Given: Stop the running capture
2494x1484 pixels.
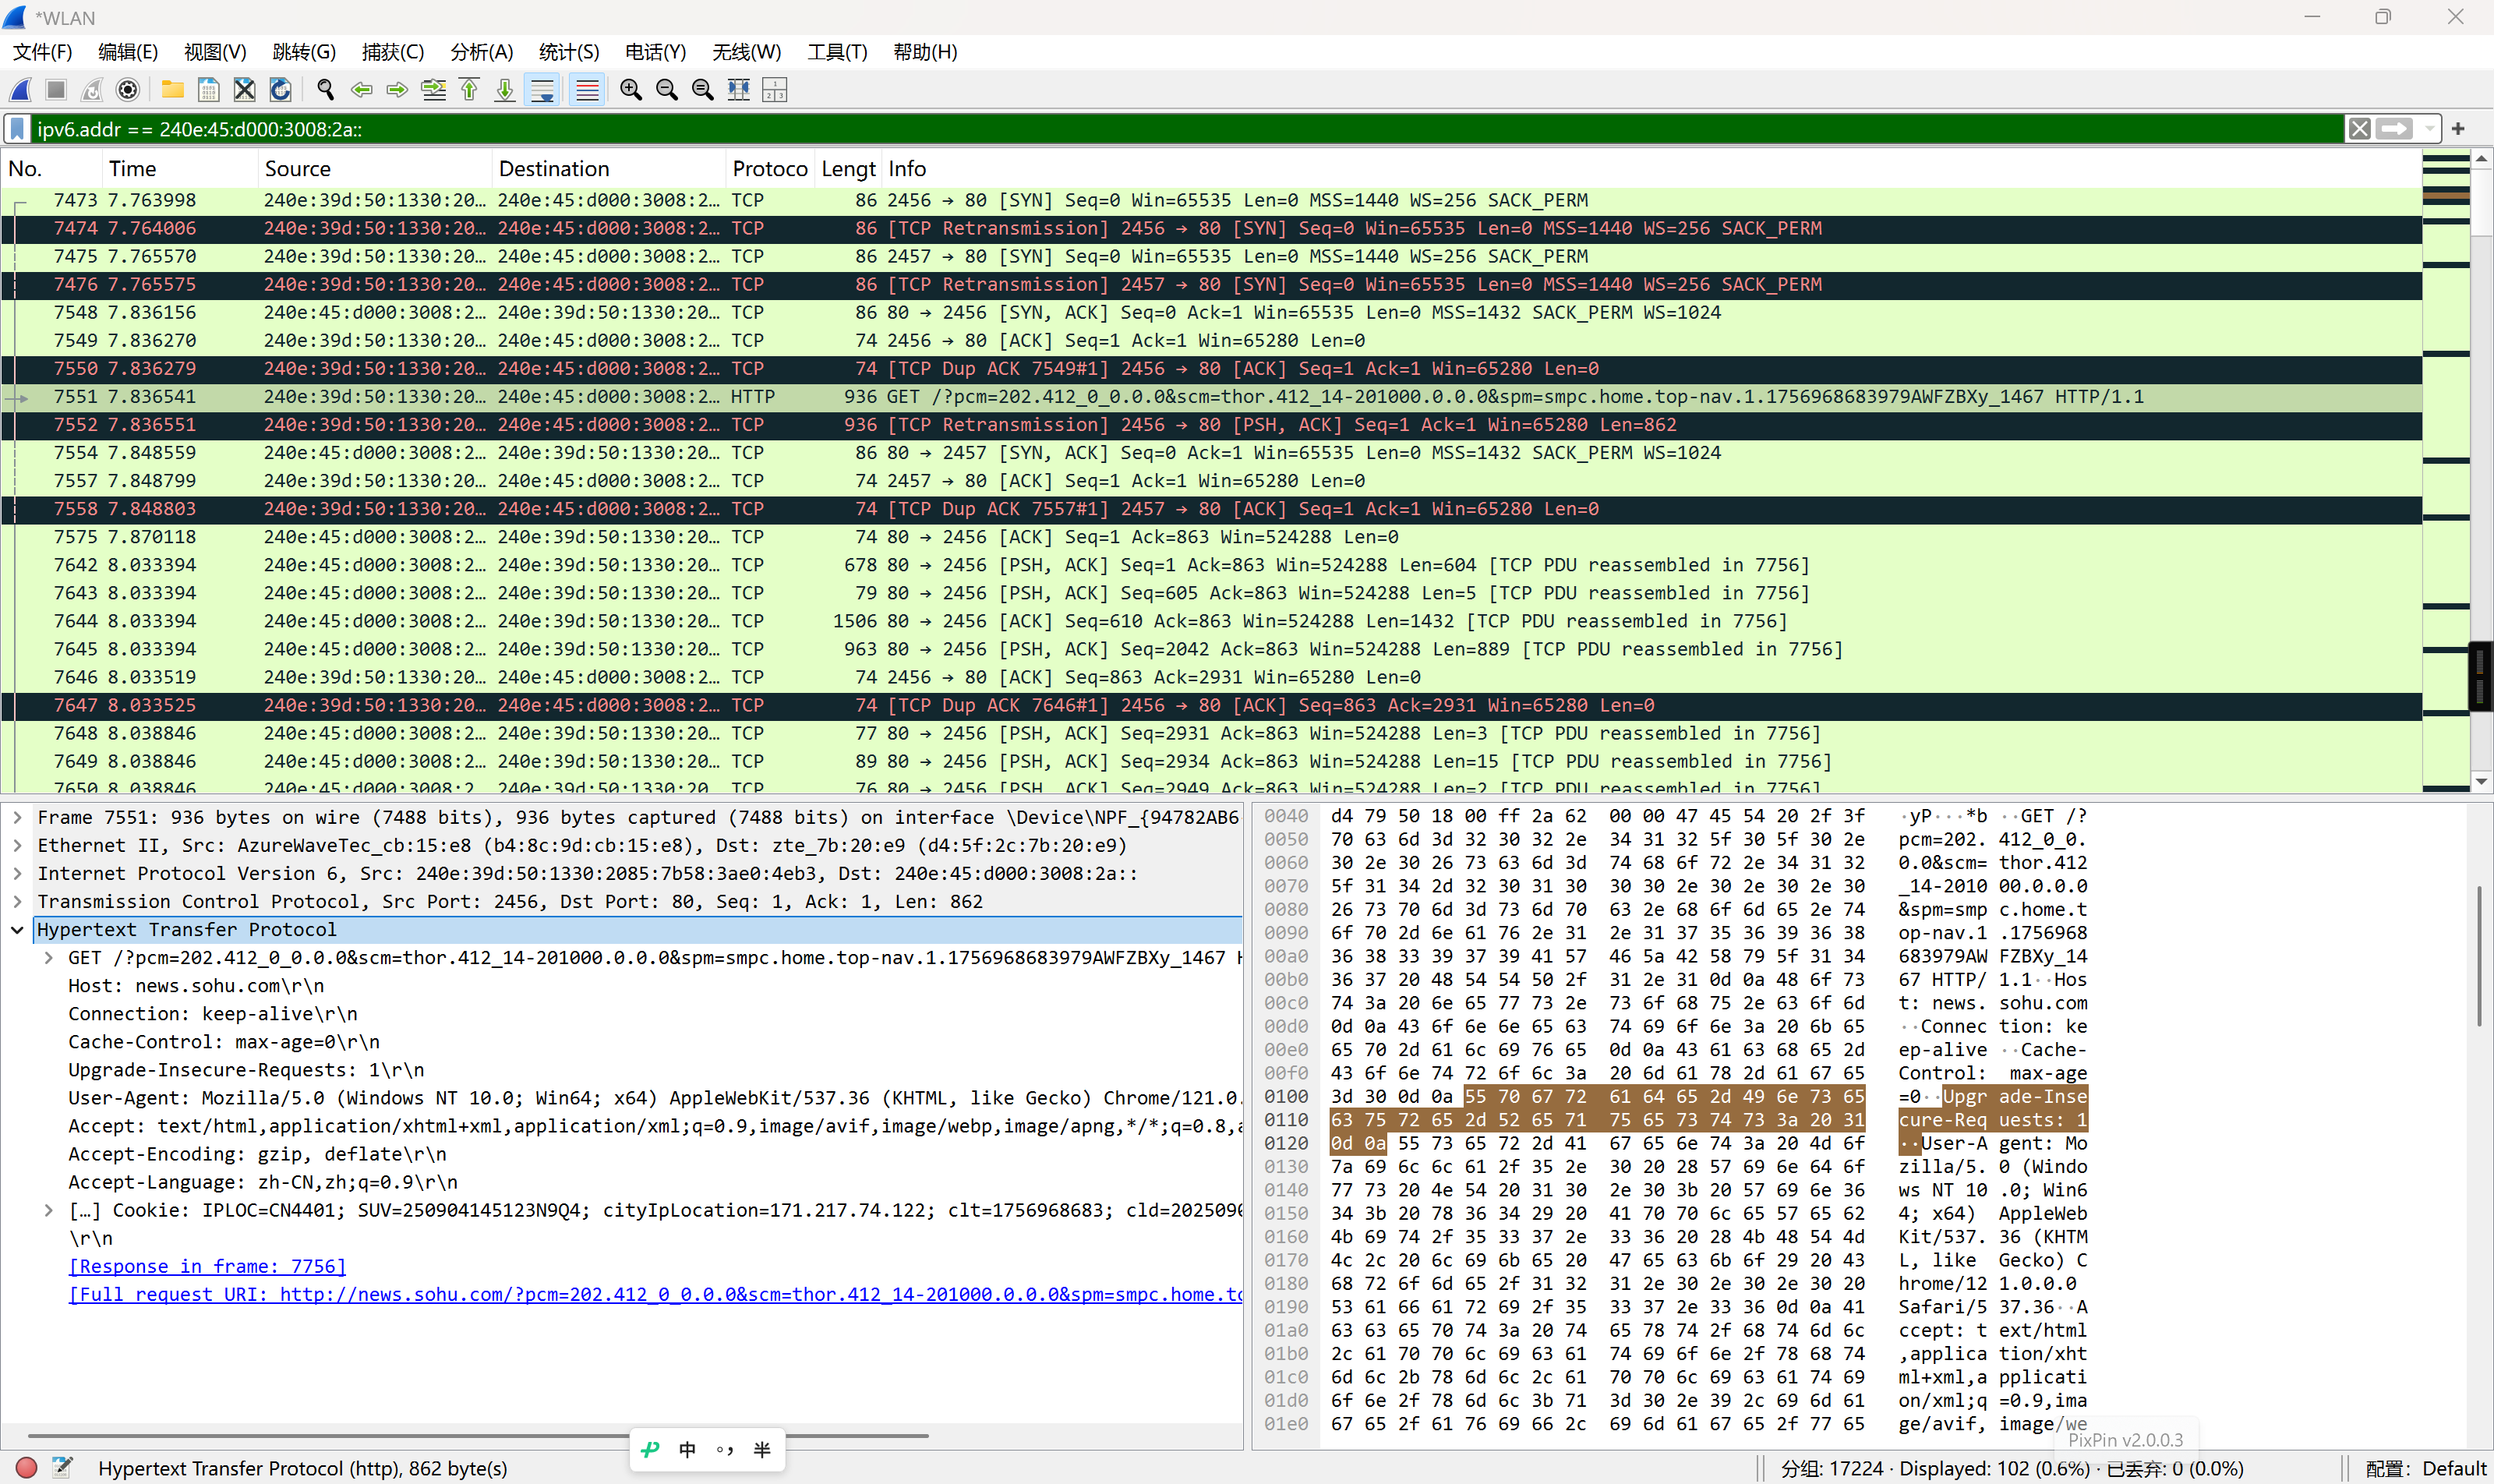Looking at the screenshot, I should pyautogui.click(x=56, y=90).
